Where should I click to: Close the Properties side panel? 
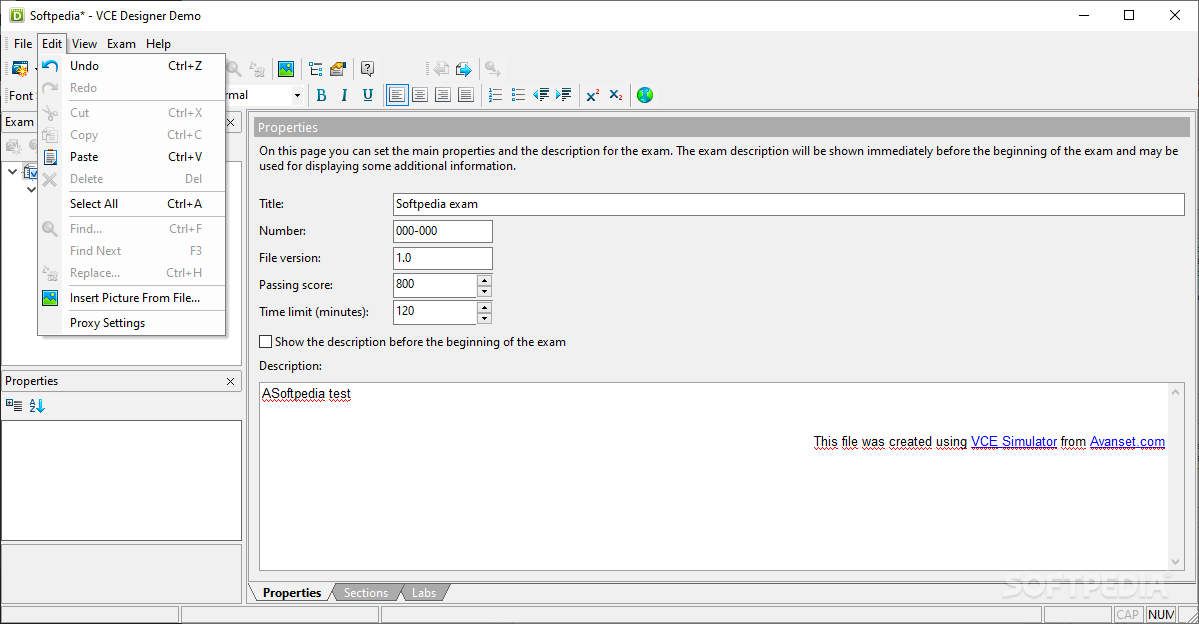[x=230, y=381]
